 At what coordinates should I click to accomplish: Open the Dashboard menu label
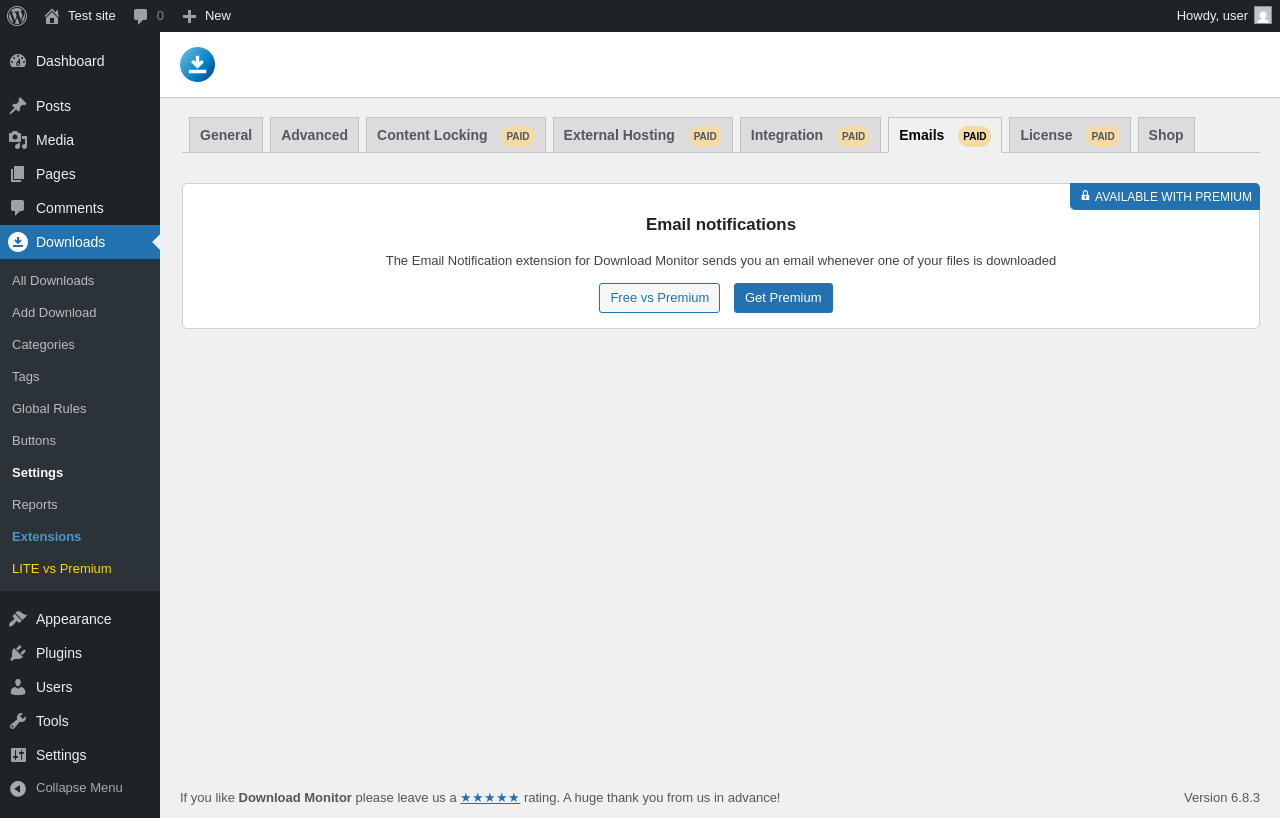70,61
